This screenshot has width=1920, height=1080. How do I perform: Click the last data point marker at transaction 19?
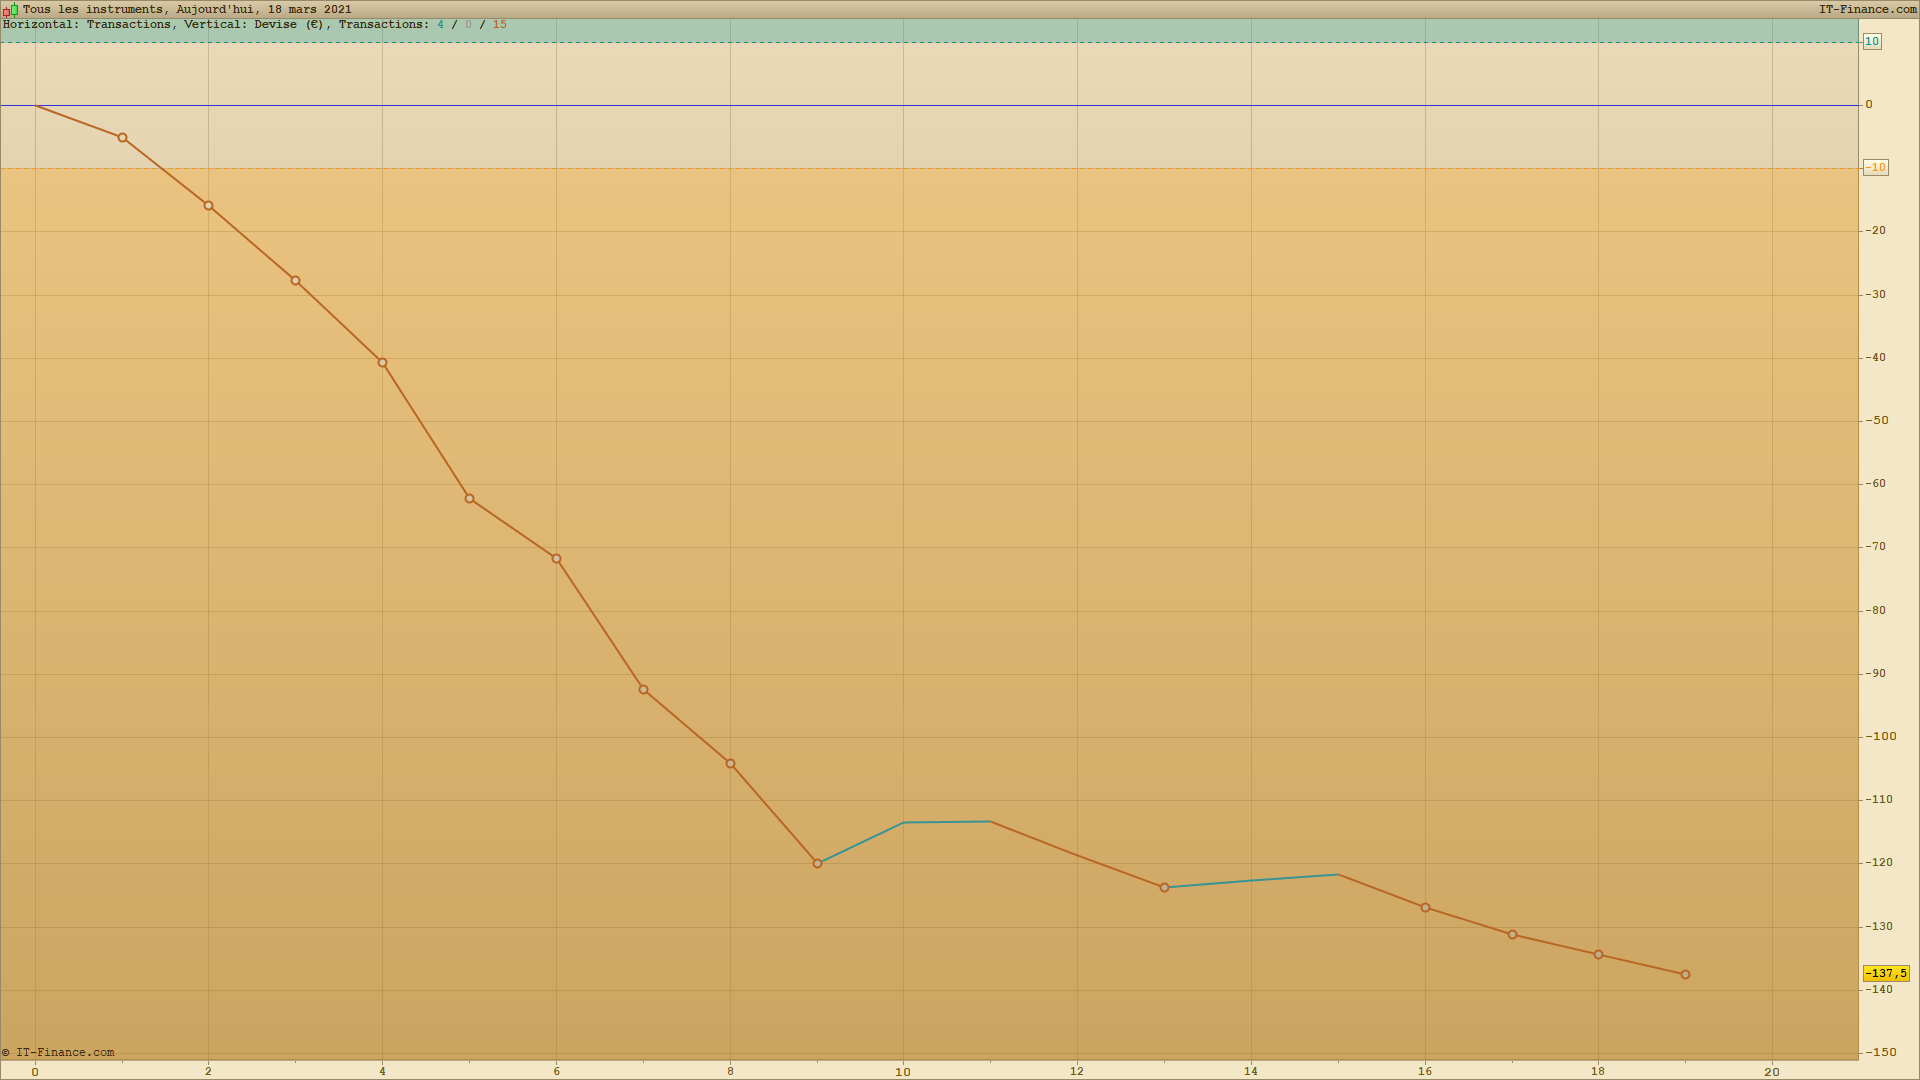[x=1685, y=974]
